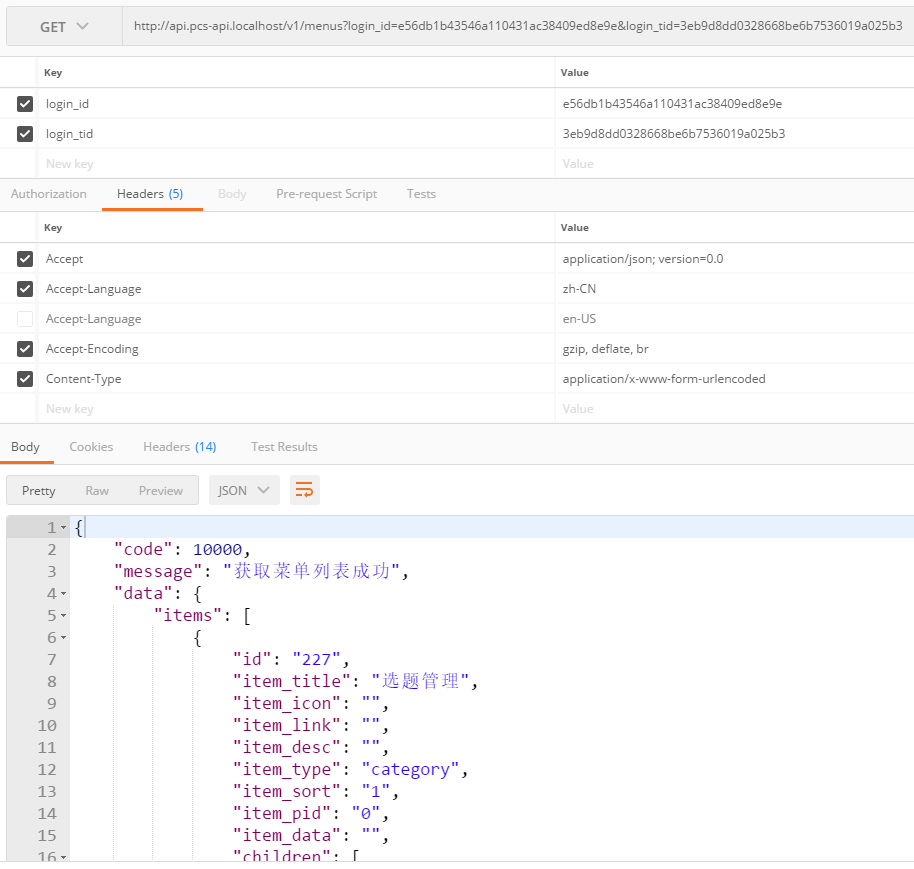The height and width of the screenshot is (869, 914).
Task: Open the JSON format dropdown
Action: pos(244,490)
